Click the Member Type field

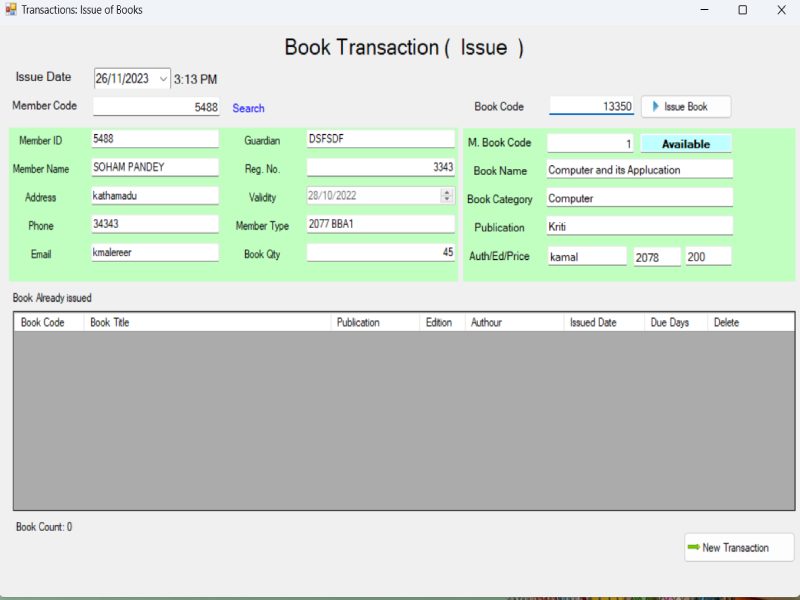pyautogui.click(x=380, y=224)
